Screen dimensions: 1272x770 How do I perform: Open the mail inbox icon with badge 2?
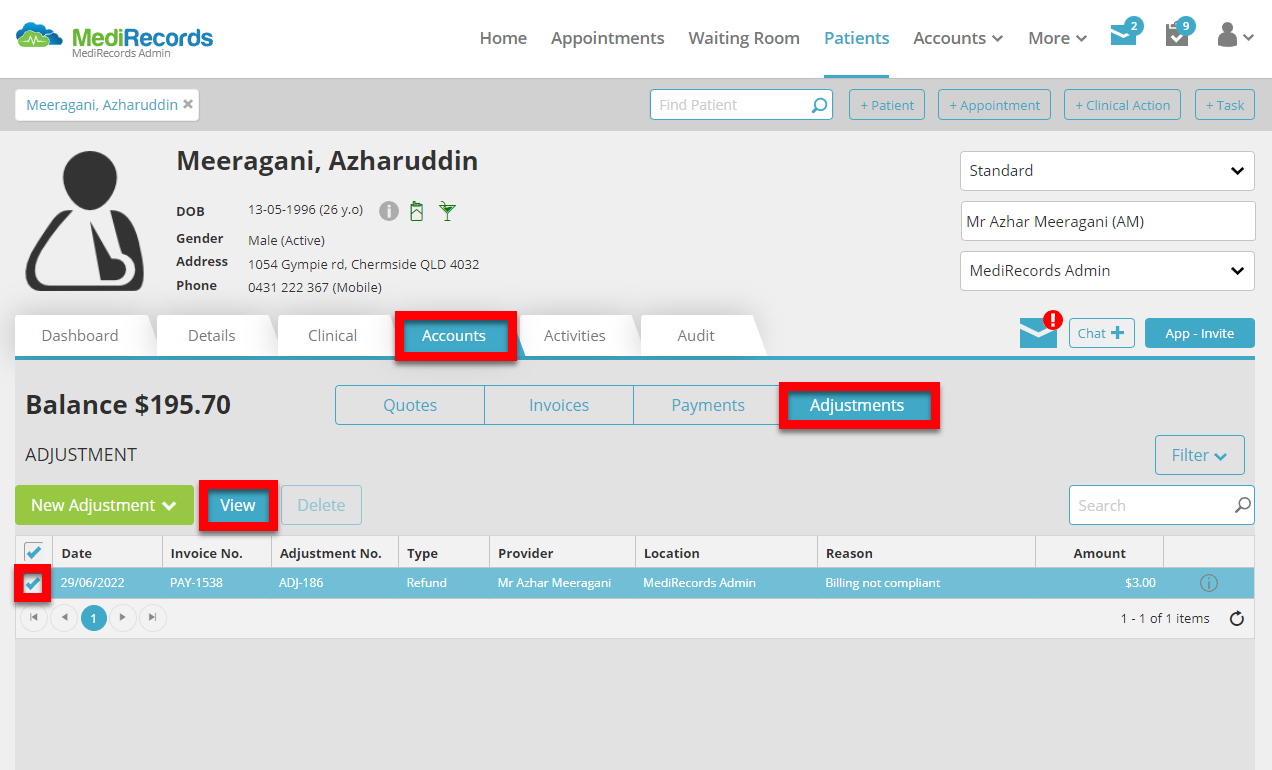(1124, 36)
